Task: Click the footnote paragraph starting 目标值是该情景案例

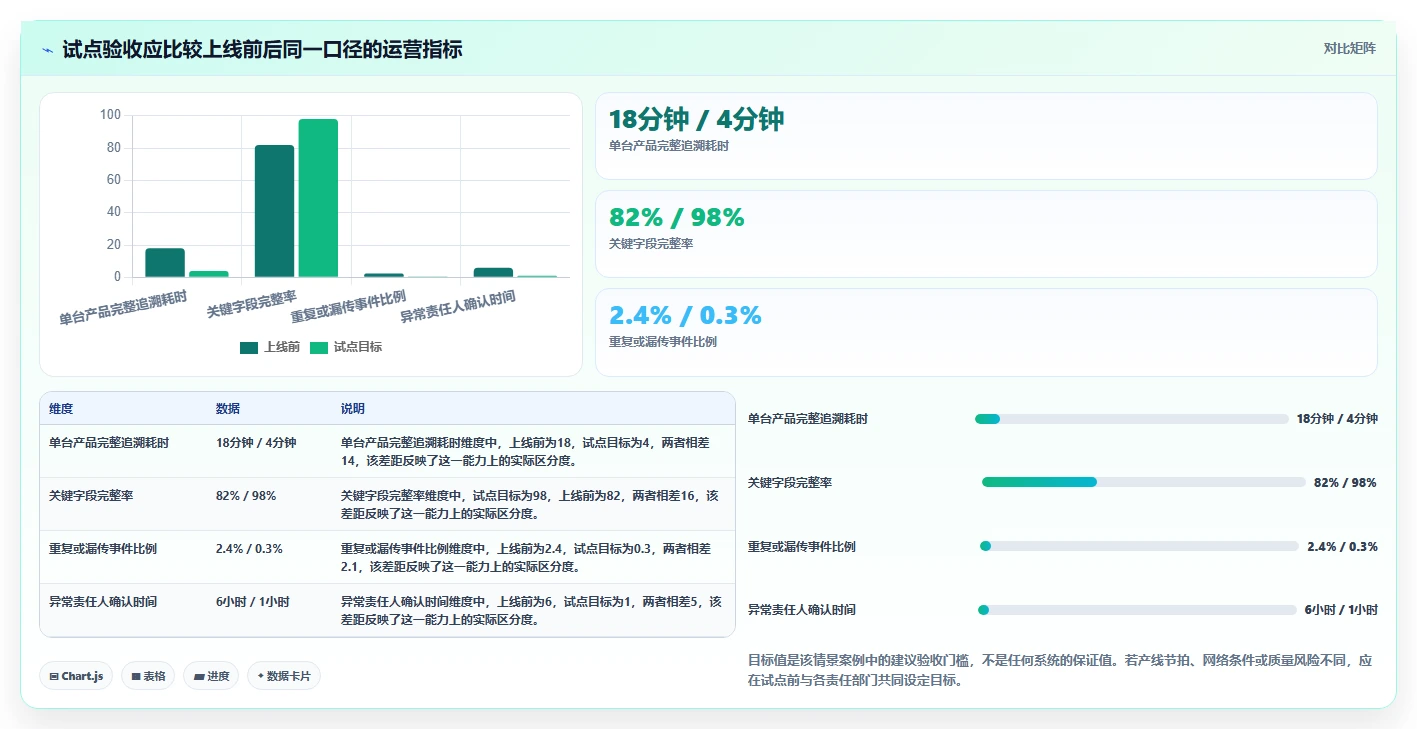Action: (x=1061, y=670)
